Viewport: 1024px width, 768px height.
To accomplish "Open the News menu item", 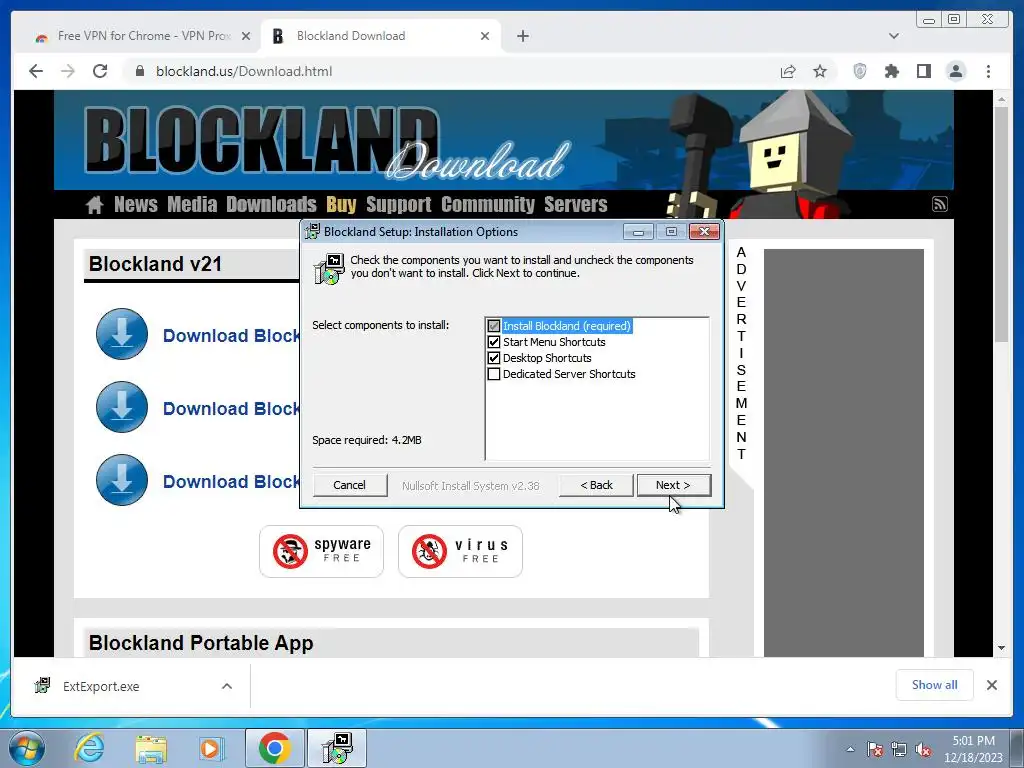I will [x=136, y=204].
